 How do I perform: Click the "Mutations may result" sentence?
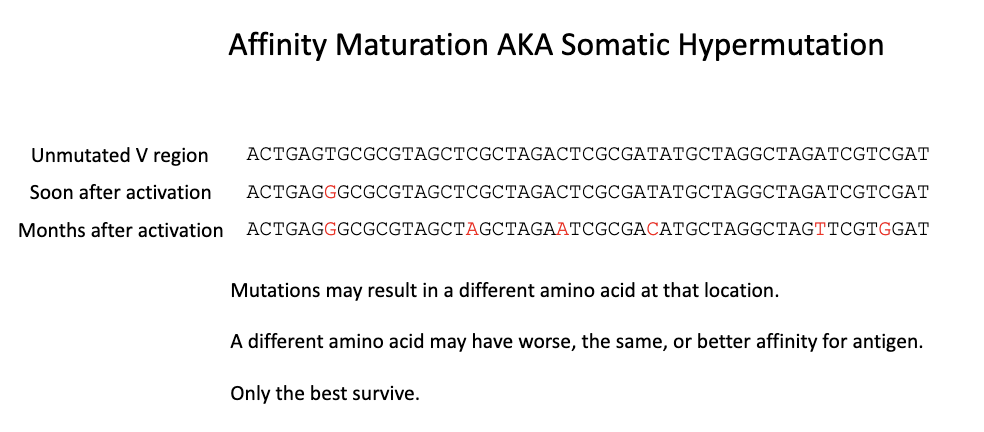coord(504,292)
